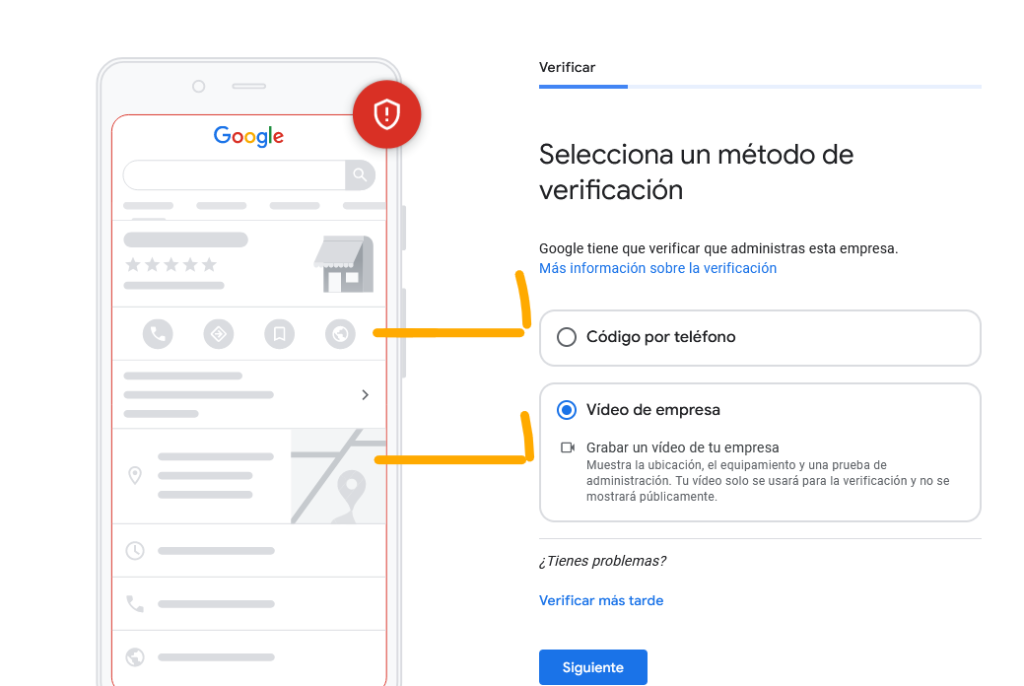
Task: Click the clock hours icon
Action: click(x=135, y=550)
